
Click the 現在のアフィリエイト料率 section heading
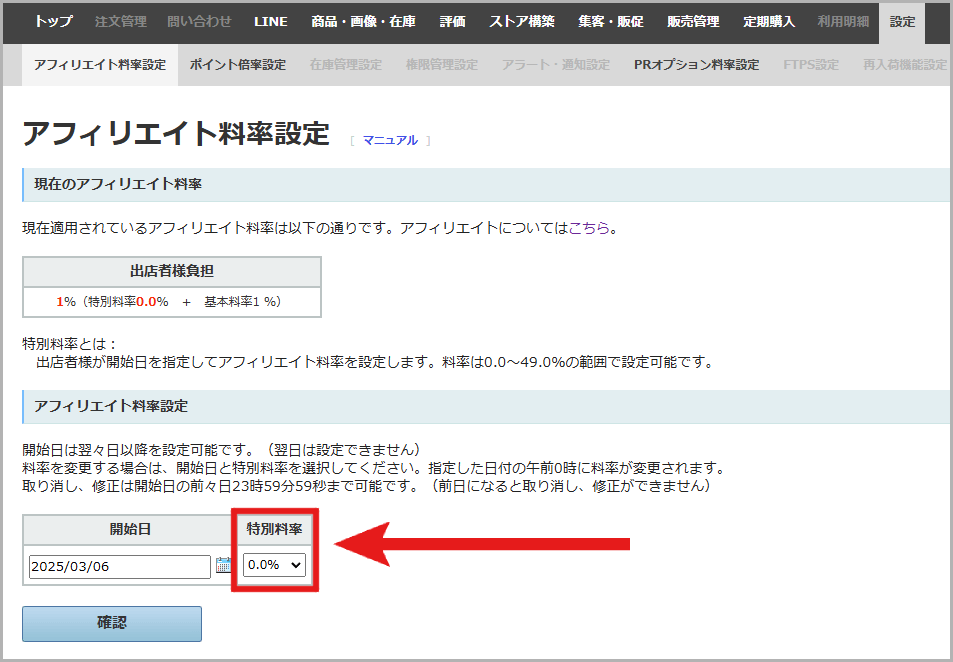pos(117,184)
